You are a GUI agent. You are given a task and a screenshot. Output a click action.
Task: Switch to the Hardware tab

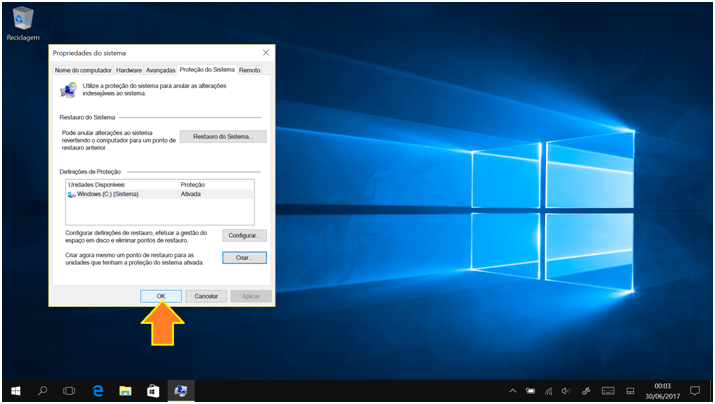128,71
